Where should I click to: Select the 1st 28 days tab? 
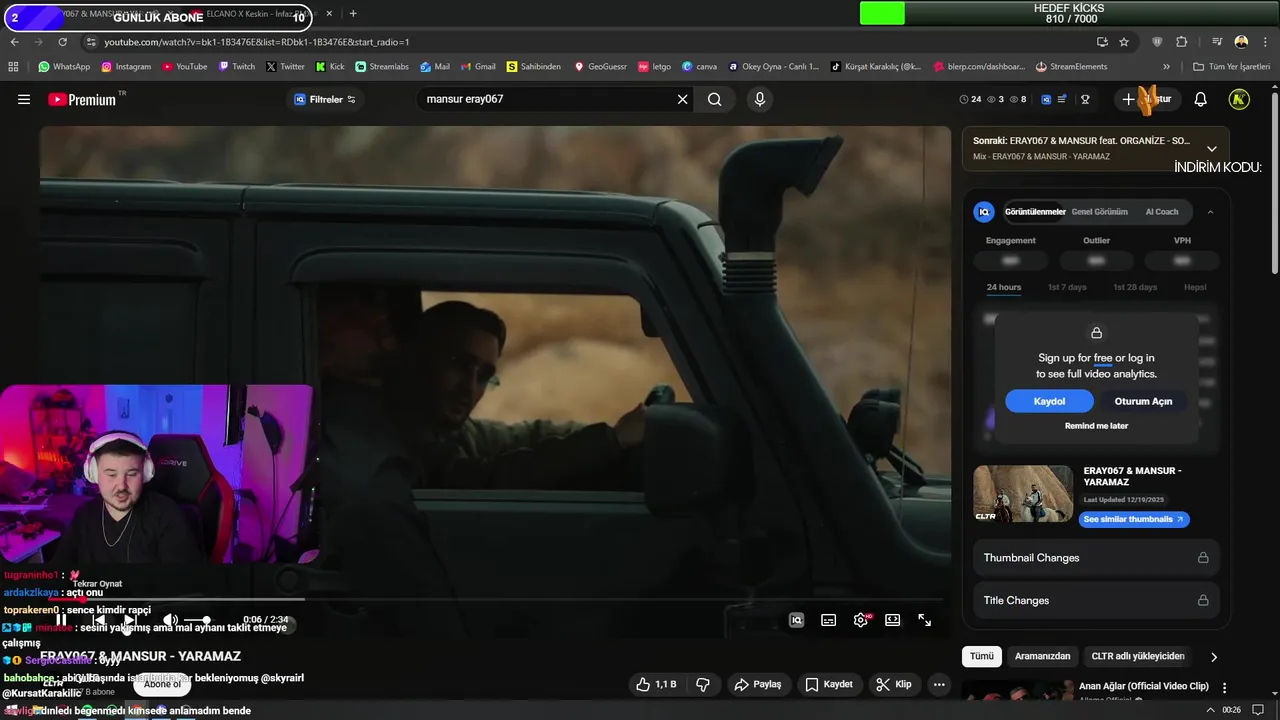[1135, 287]
